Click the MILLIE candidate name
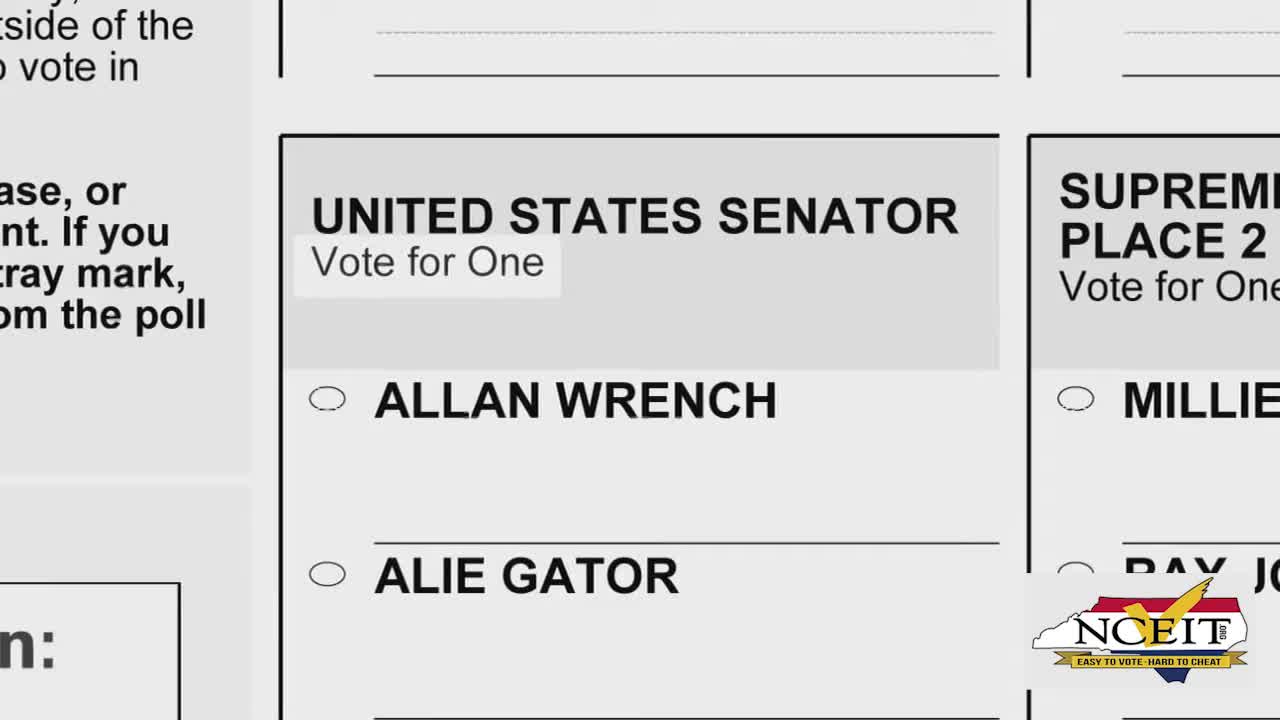This screenshot has height=720, width=1280. pos(1200,401)
